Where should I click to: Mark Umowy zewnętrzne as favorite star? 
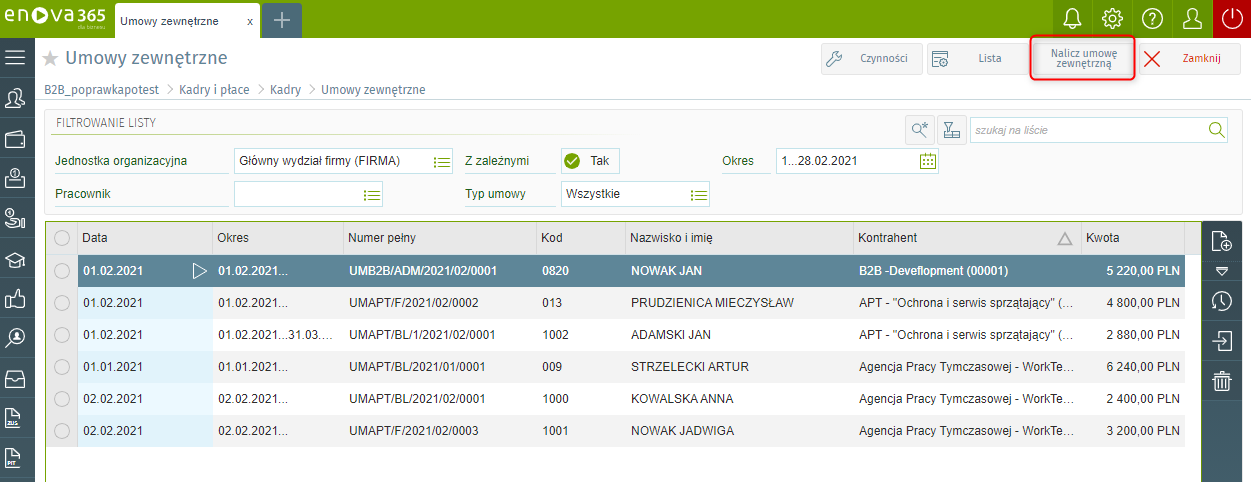tap(50, 59)
